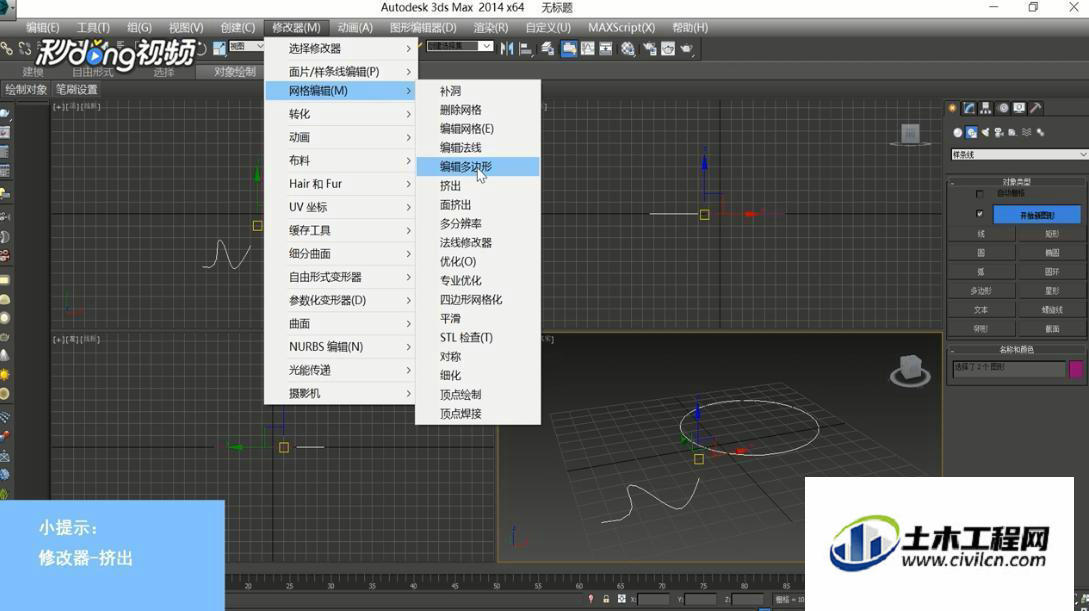Select the Geometry category icon
Screen dimensions: 1089x611
[x=958, y=132]
